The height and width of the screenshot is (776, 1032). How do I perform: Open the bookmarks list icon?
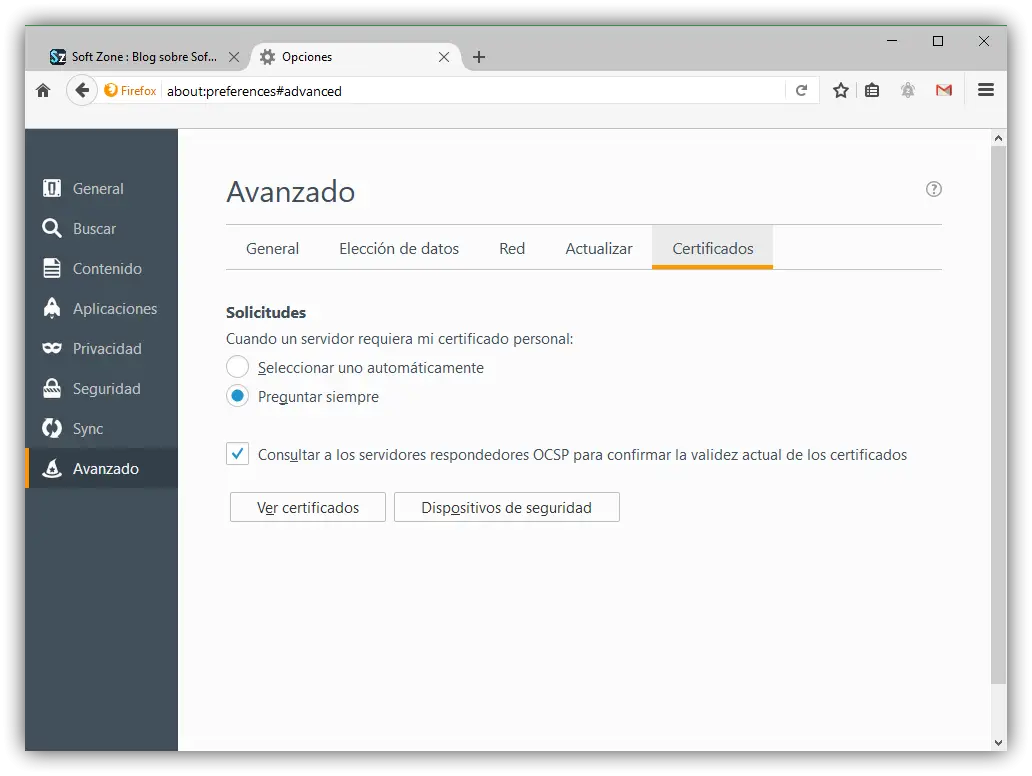[x=872, y=91]
